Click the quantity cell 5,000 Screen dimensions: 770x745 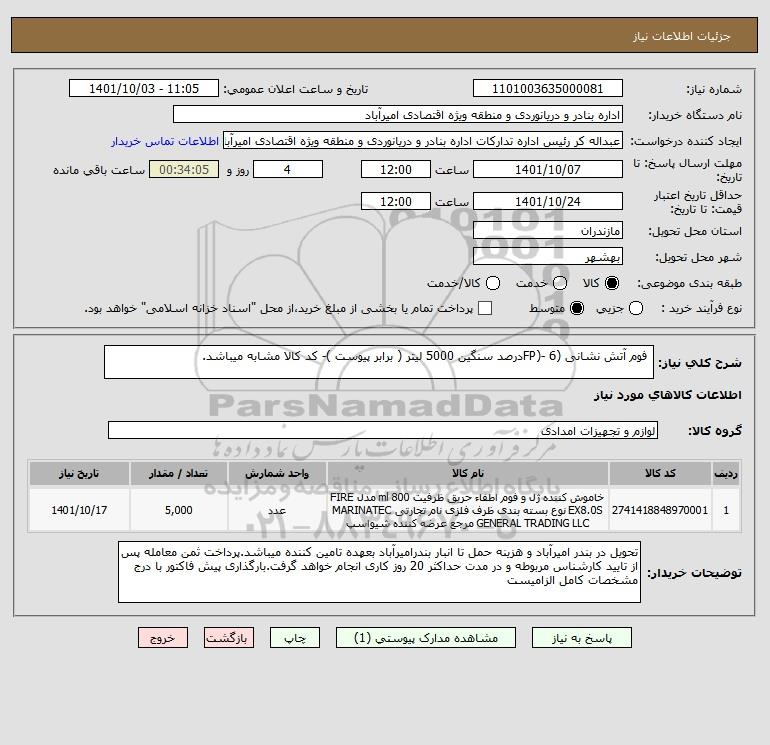tap(179, 510)
